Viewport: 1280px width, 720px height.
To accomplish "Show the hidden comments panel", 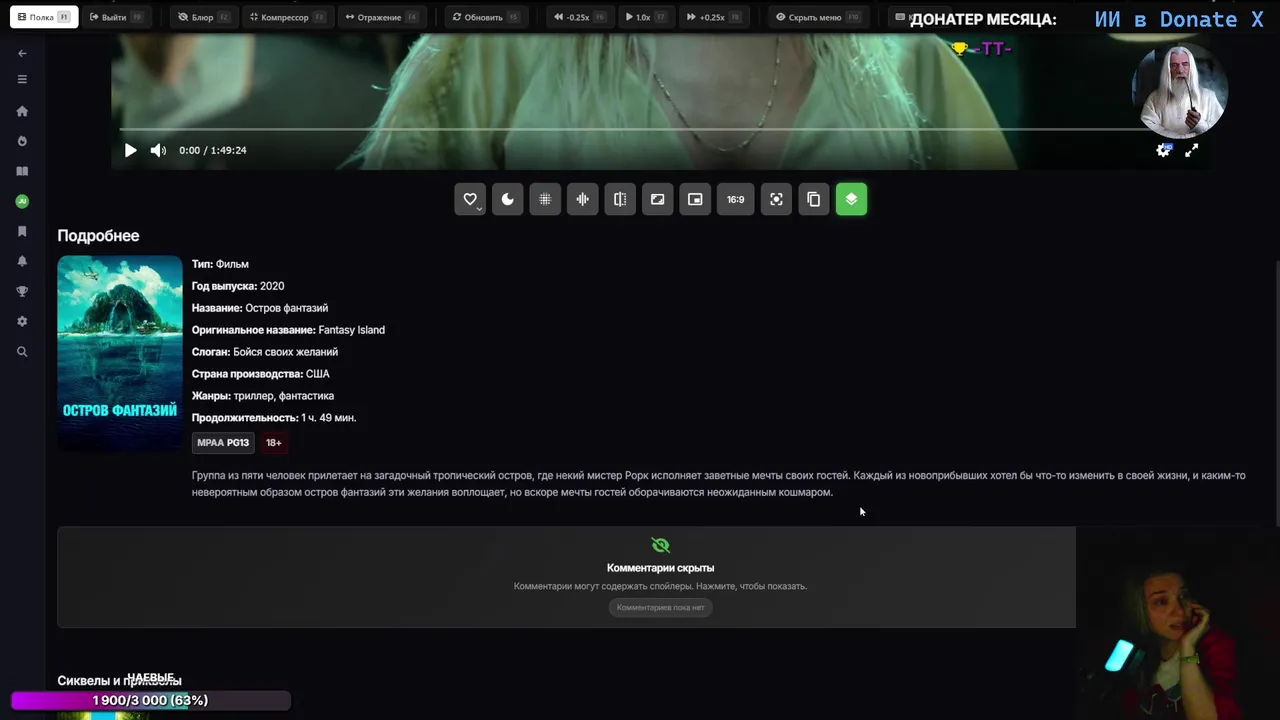I will pos(566,577).
